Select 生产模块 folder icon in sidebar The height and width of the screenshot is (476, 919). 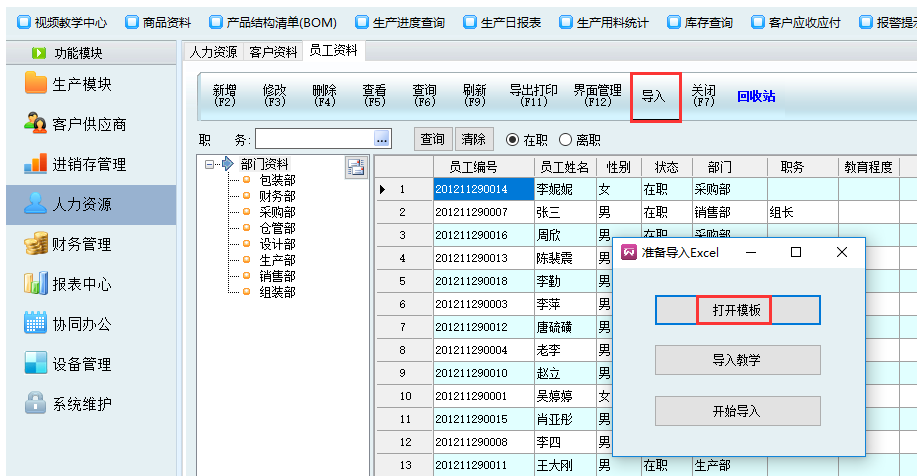tap(36, 83)
